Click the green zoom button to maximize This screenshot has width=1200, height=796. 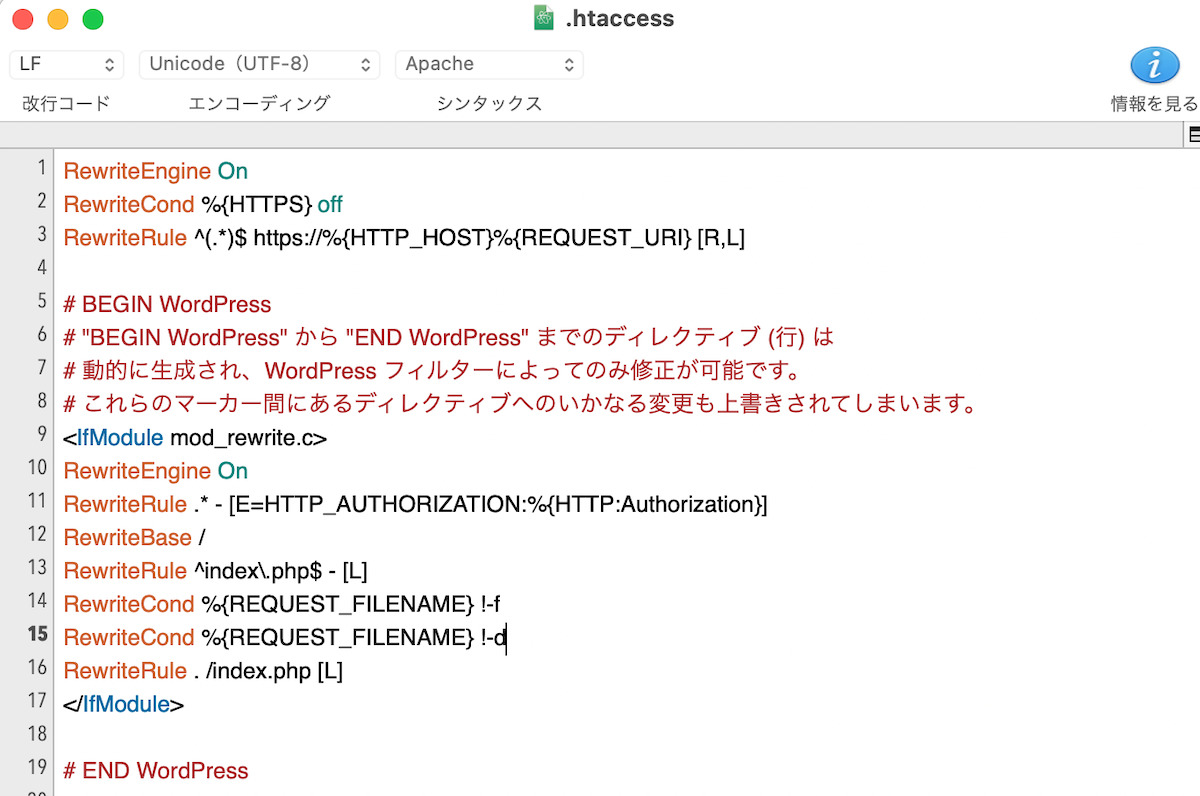click(90, 17)
